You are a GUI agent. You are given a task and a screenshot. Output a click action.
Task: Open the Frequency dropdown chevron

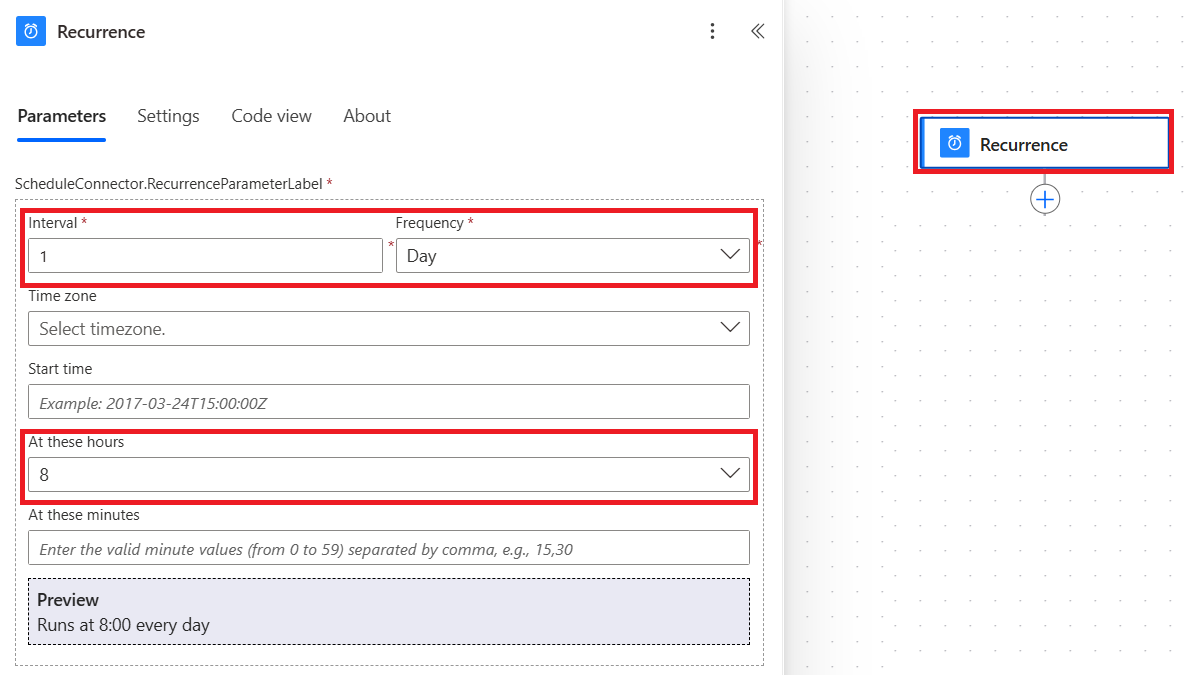click(x=731, y=255)
